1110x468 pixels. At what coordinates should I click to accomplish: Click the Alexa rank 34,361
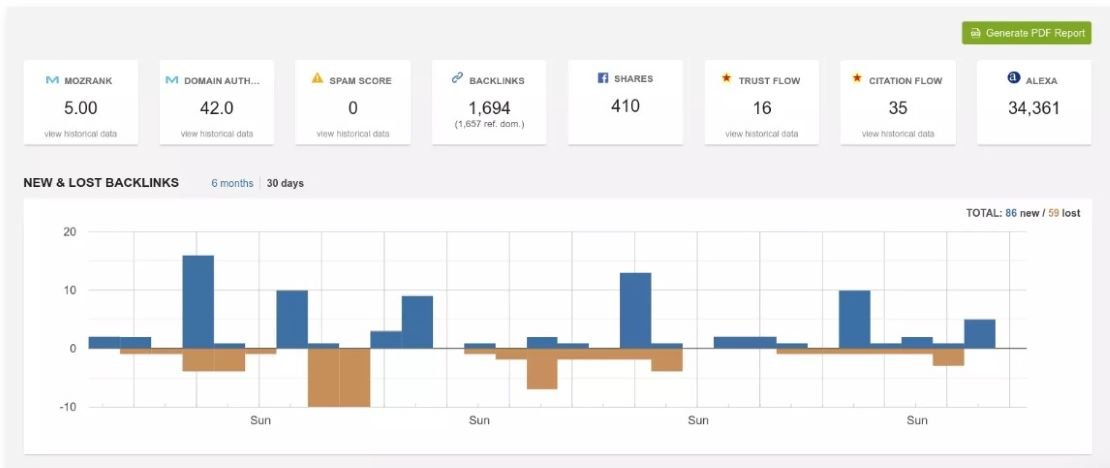pyautogui.click(x=1034, y=108)
